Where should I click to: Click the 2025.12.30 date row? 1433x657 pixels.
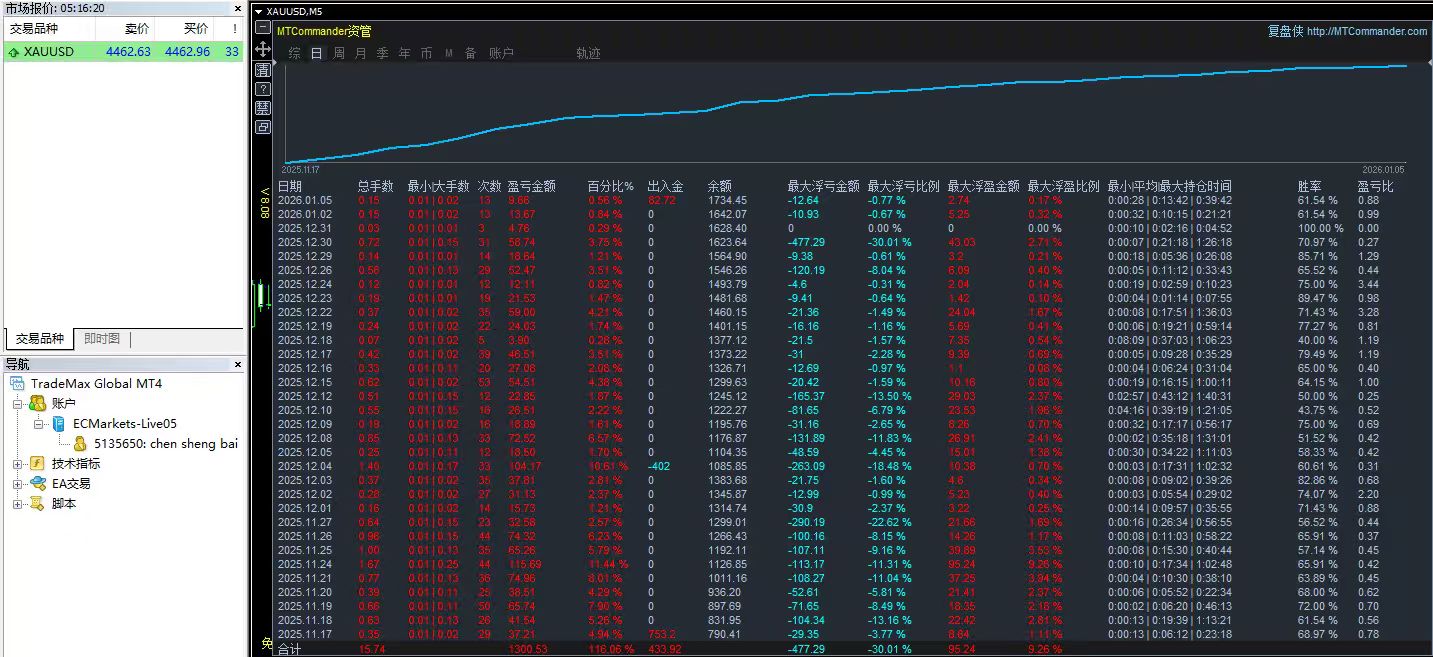(304, 242)
